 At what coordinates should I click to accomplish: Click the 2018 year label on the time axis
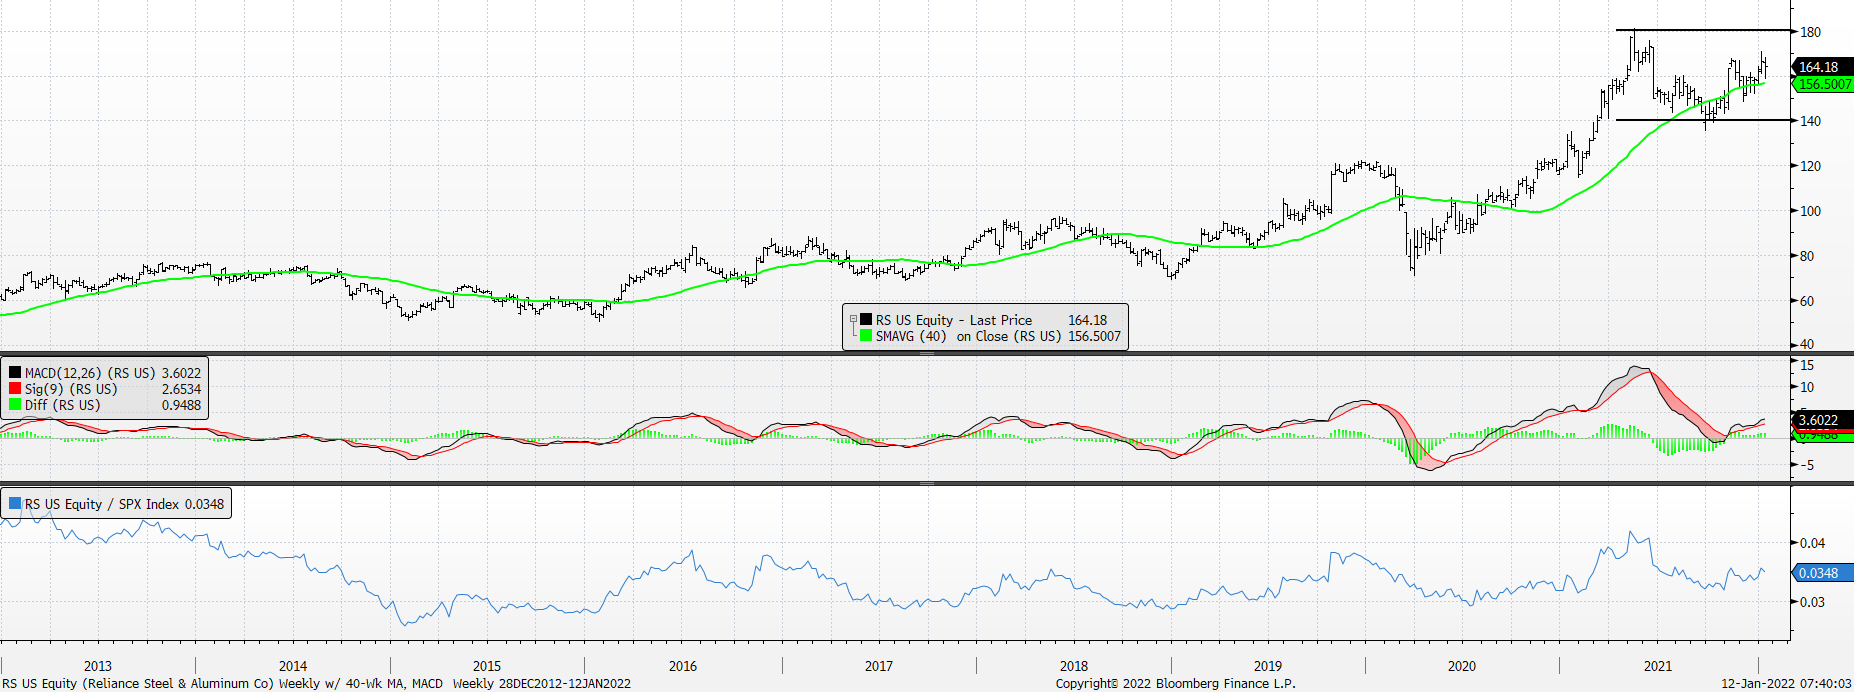[1074, 666]
